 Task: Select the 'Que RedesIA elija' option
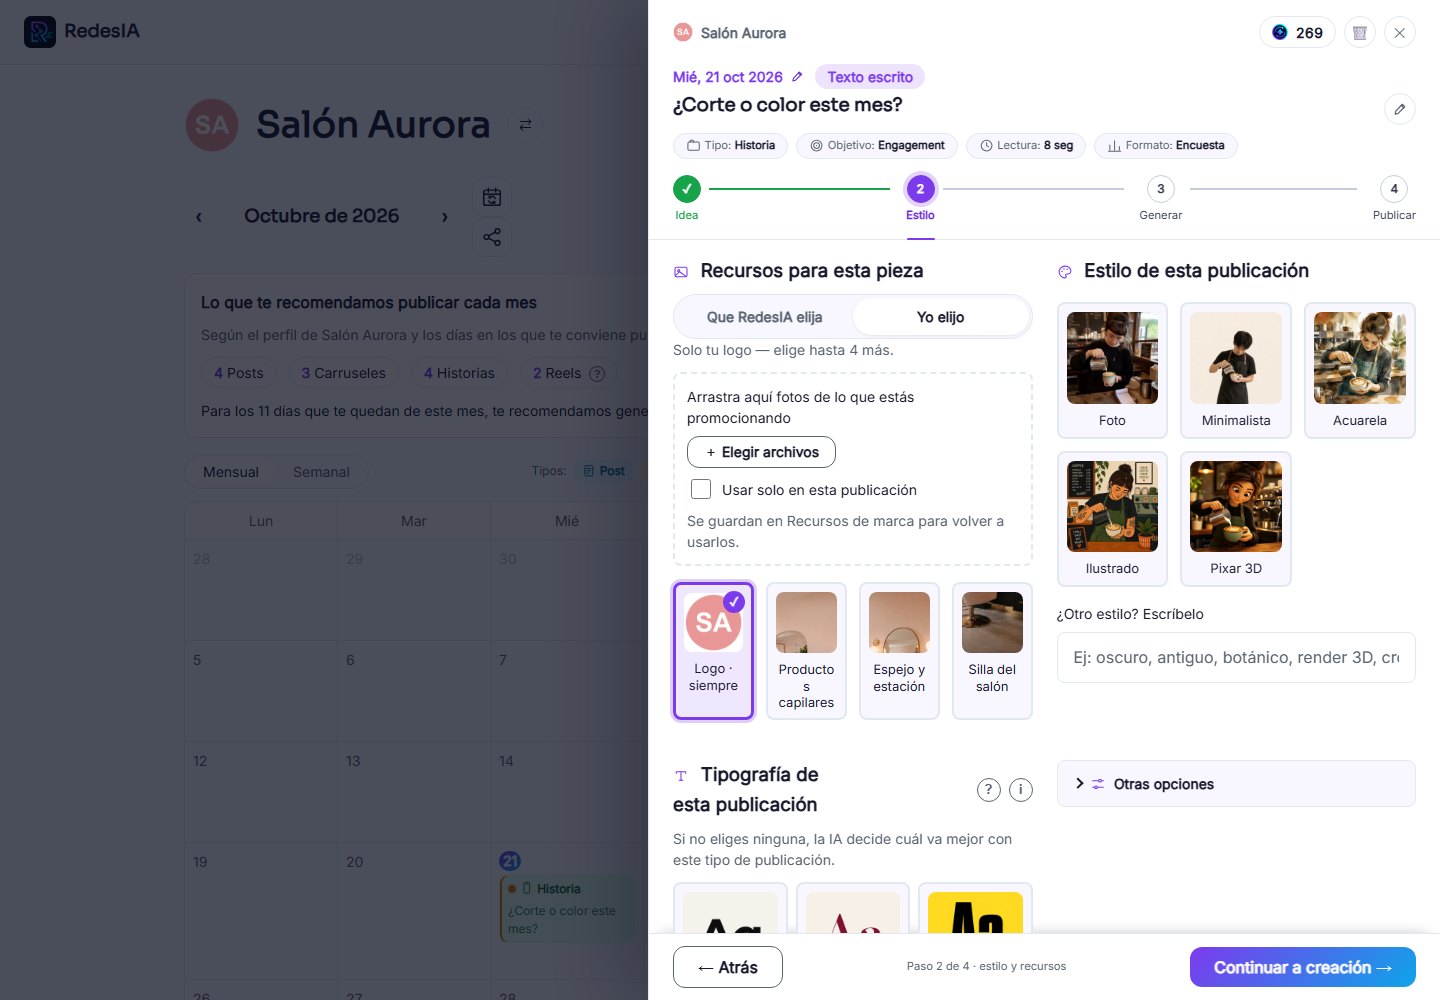(764, 317)
